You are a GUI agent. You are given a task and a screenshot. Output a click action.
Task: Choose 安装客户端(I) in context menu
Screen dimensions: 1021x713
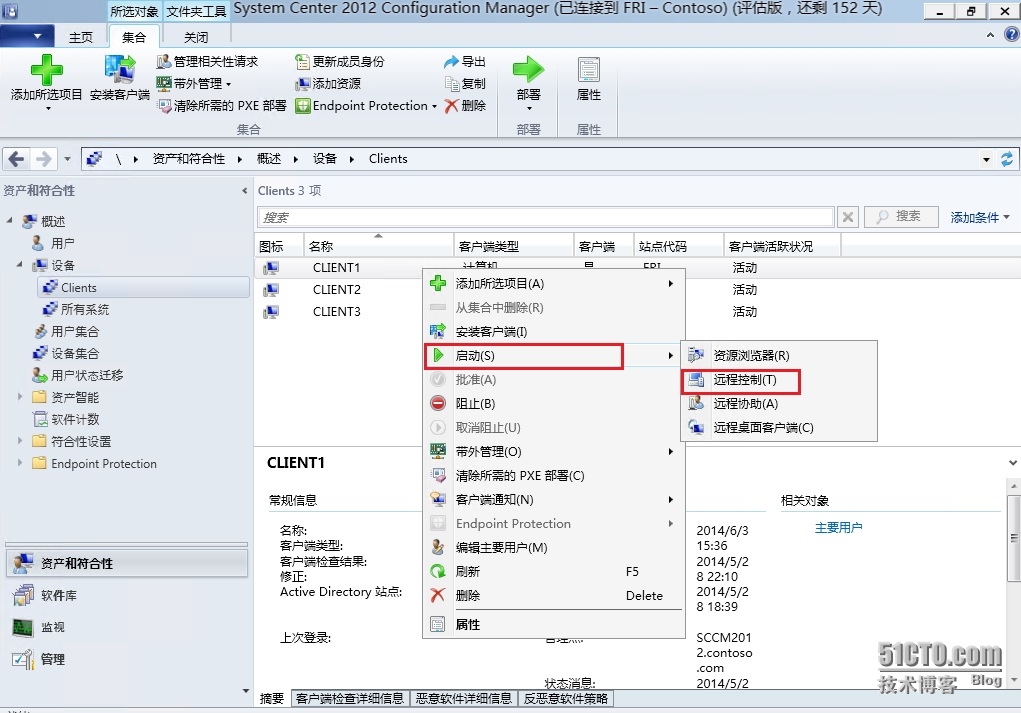pyautogui.click(x=553, y=332)
